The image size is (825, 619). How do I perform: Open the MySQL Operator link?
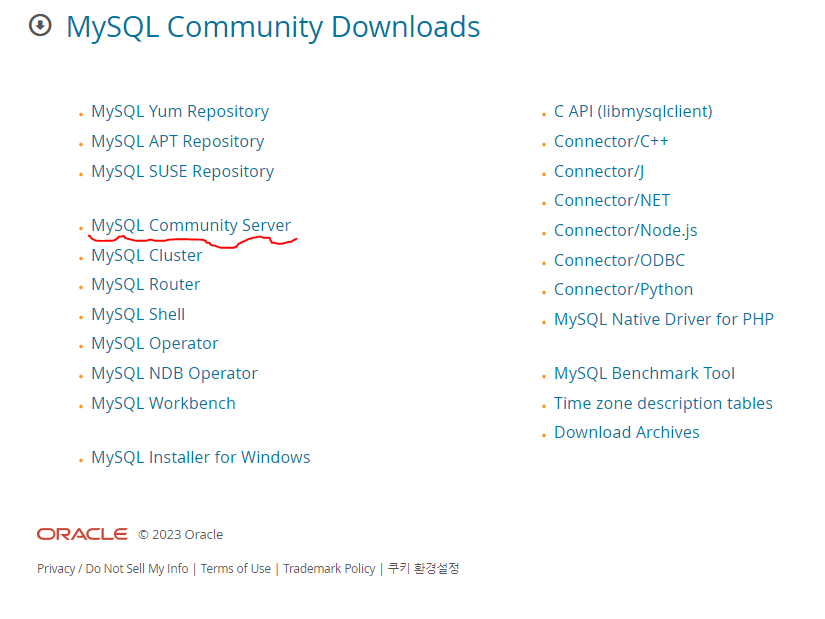155,344
